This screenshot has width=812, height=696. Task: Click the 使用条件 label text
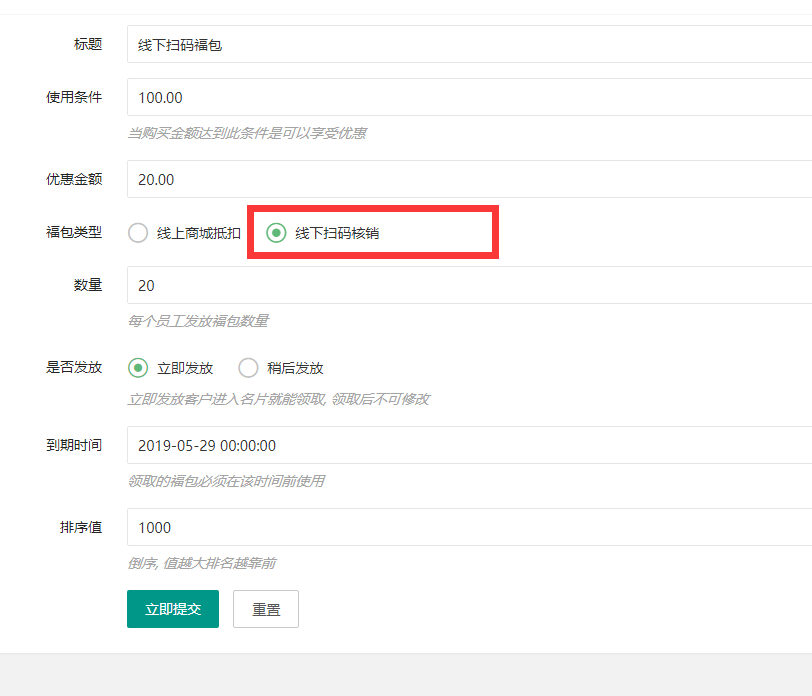pos(74,97)
